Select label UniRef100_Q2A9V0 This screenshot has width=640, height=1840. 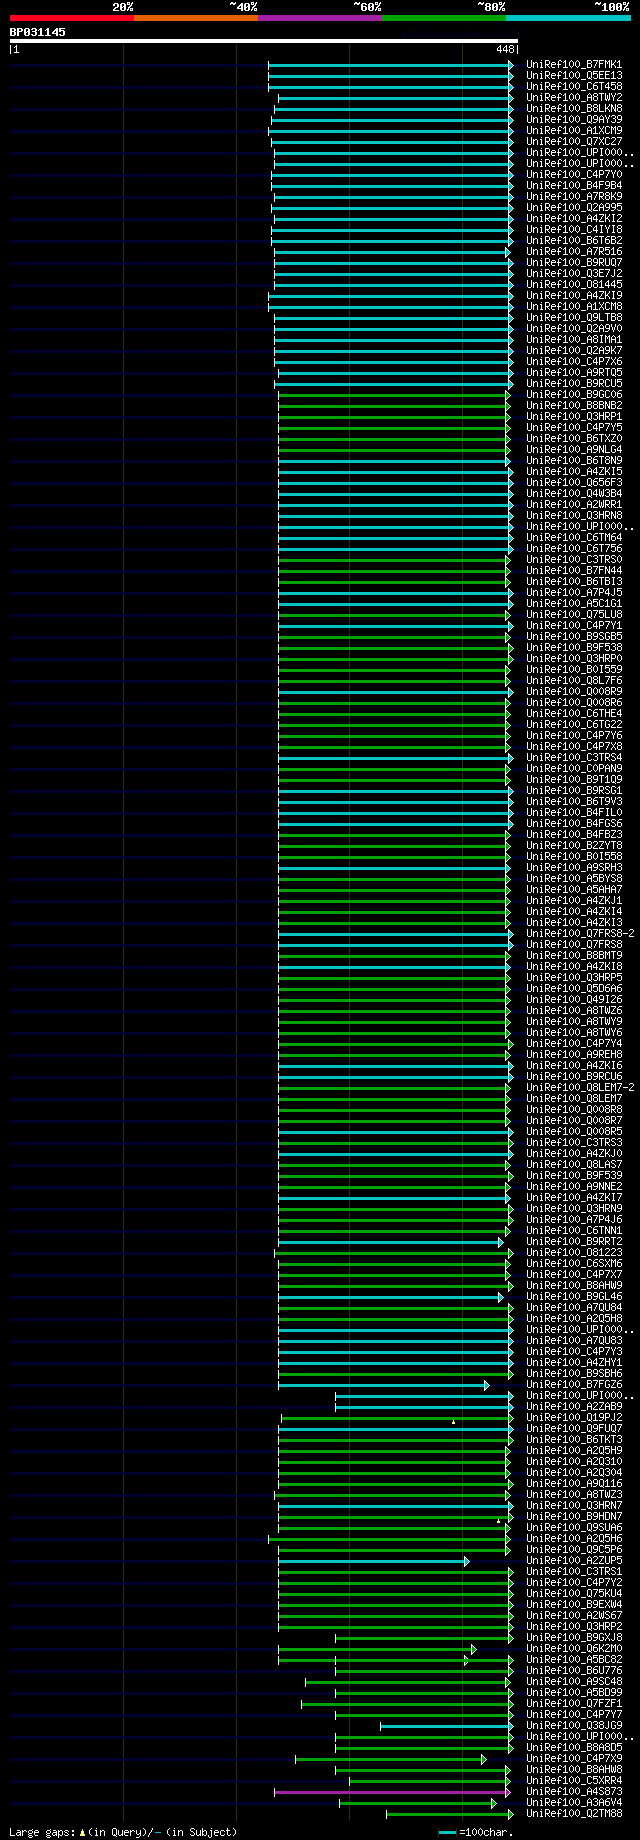coord(574,328)
